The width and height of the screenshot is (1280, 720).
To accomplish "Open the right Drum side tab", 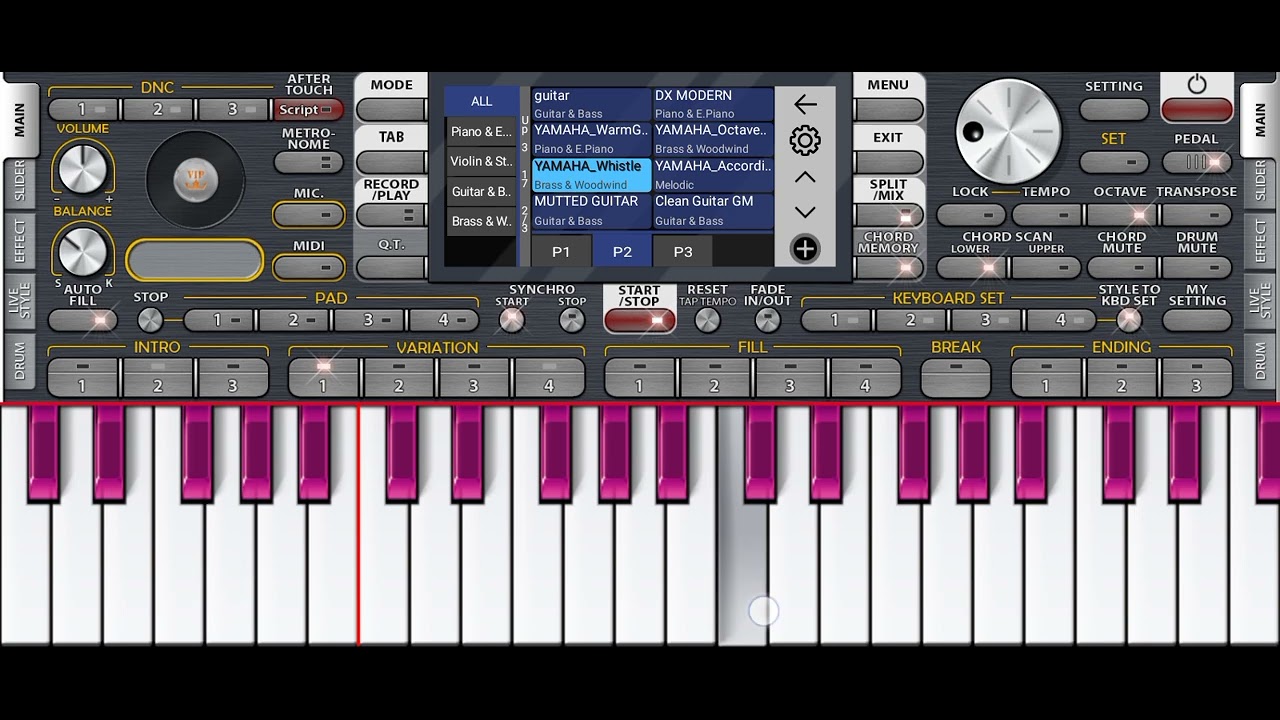I will [1259, 363].
